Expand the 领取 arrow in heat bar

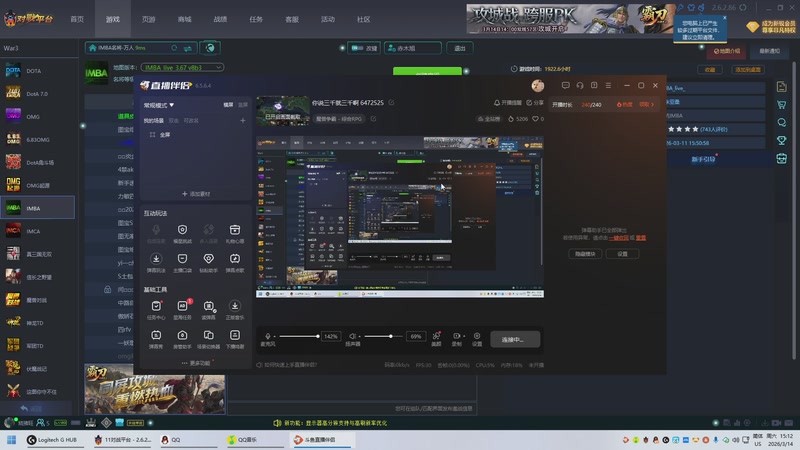tap(647, 105)
